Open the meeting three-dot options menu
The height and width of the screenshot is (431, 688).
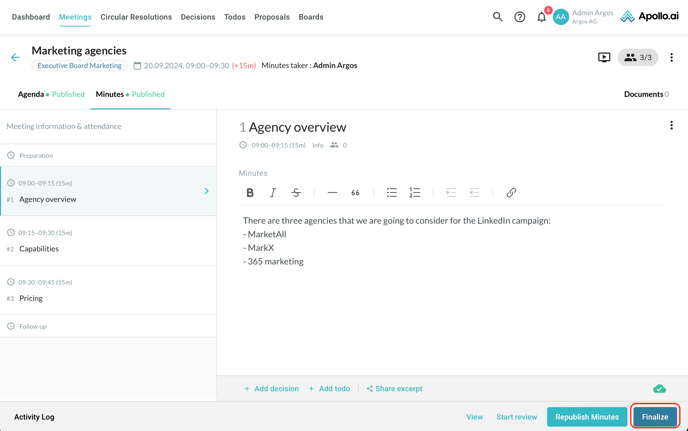point(671,58)
